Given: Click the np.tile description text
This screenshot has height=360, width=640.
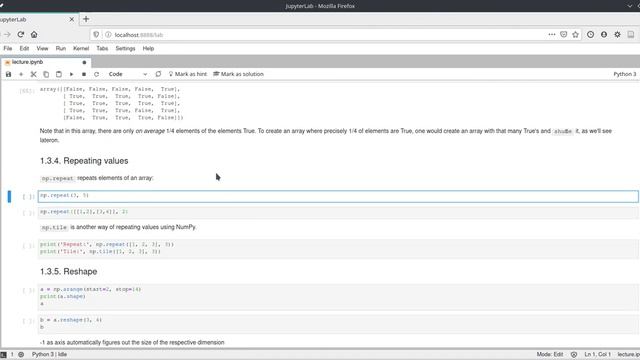Looking at the screenshot, I should [x=118, y=227].
